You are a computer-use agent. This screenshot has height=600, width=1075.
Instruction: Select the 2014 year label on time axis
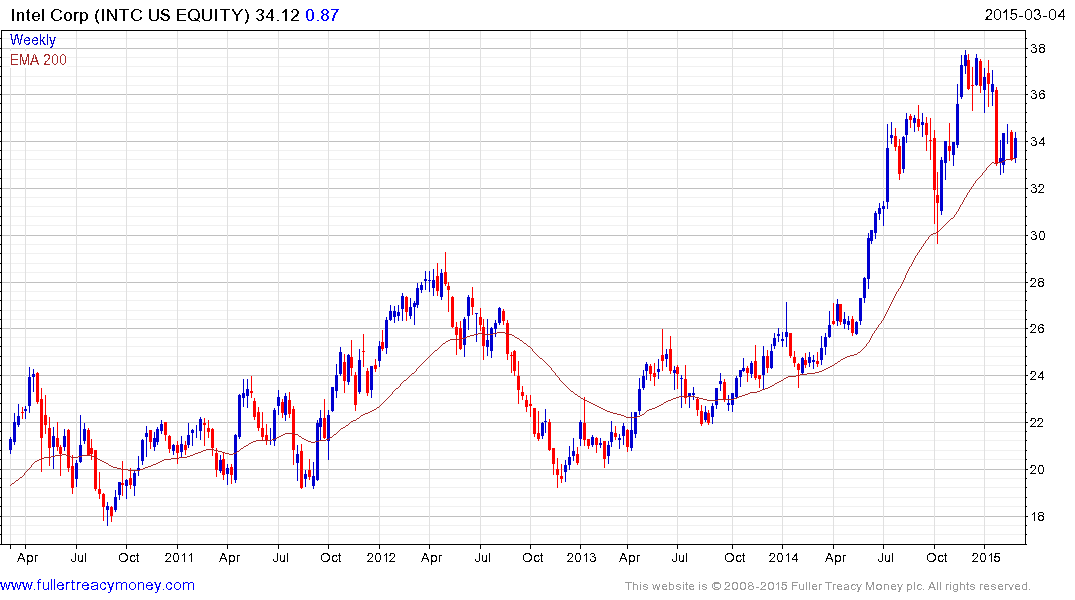click(x=783, y=557)
